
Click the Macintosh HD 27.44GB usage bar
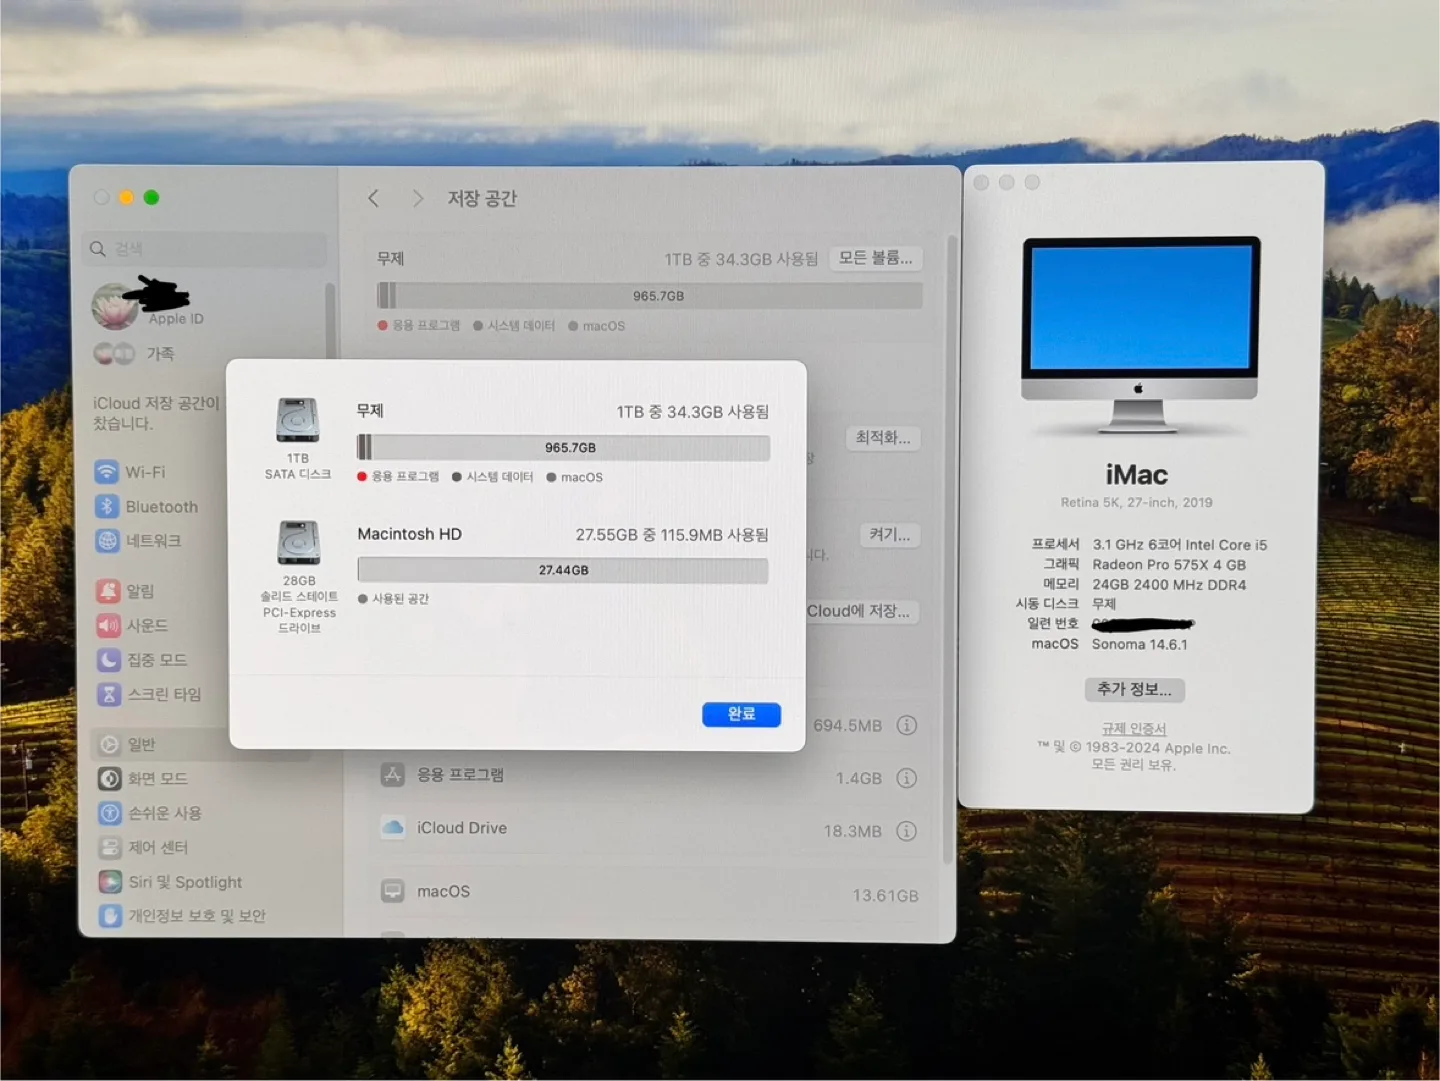[563, 570]
